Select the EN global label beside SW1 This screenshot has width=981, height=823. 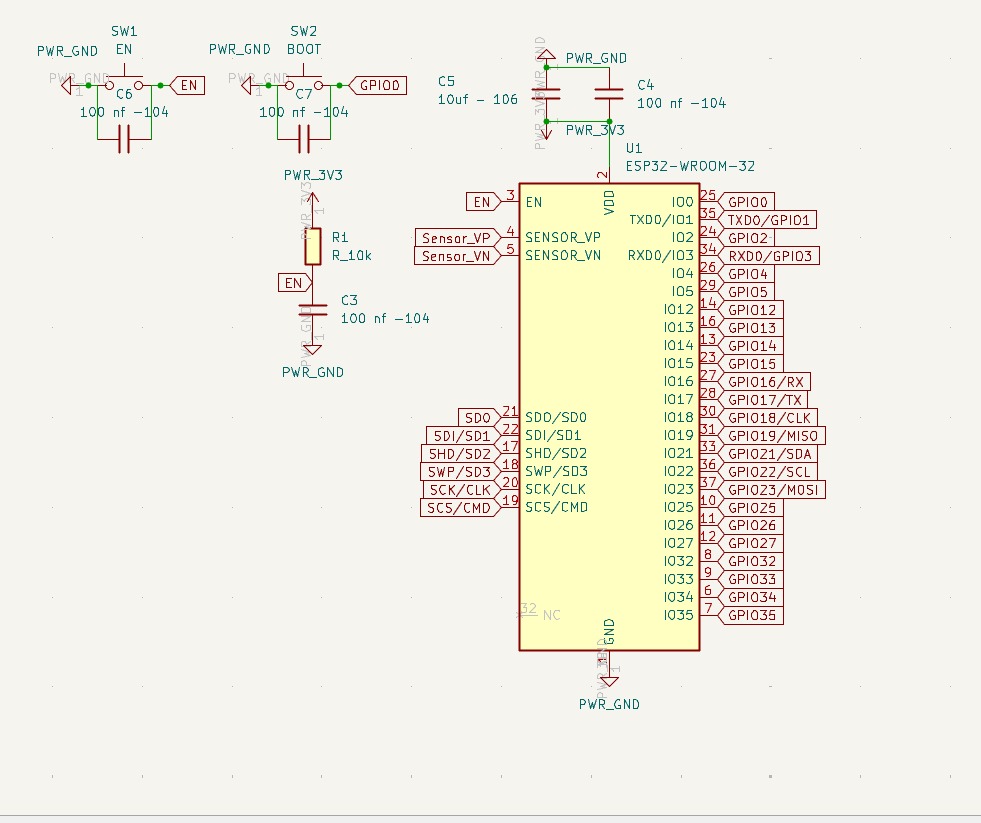[187, 85]
